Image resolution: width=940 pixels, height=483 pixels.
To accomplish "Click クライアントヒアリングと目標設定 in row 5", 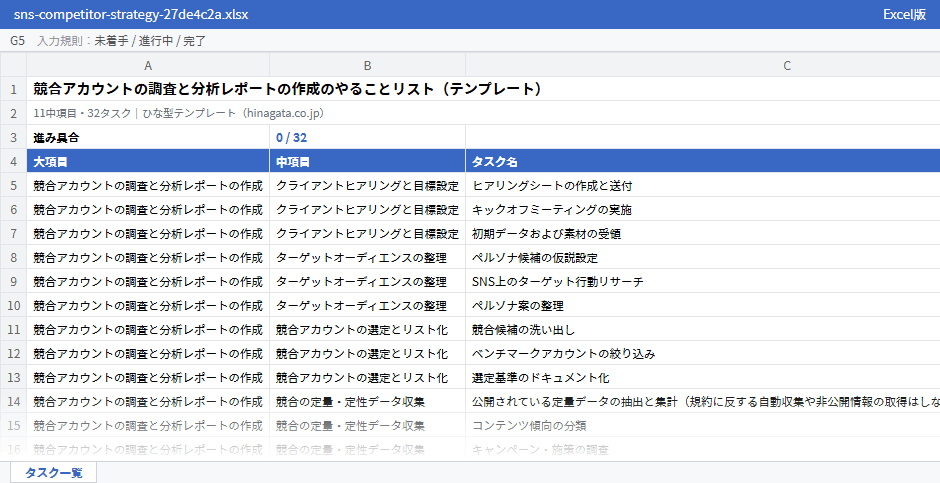I will pos(367,185).
